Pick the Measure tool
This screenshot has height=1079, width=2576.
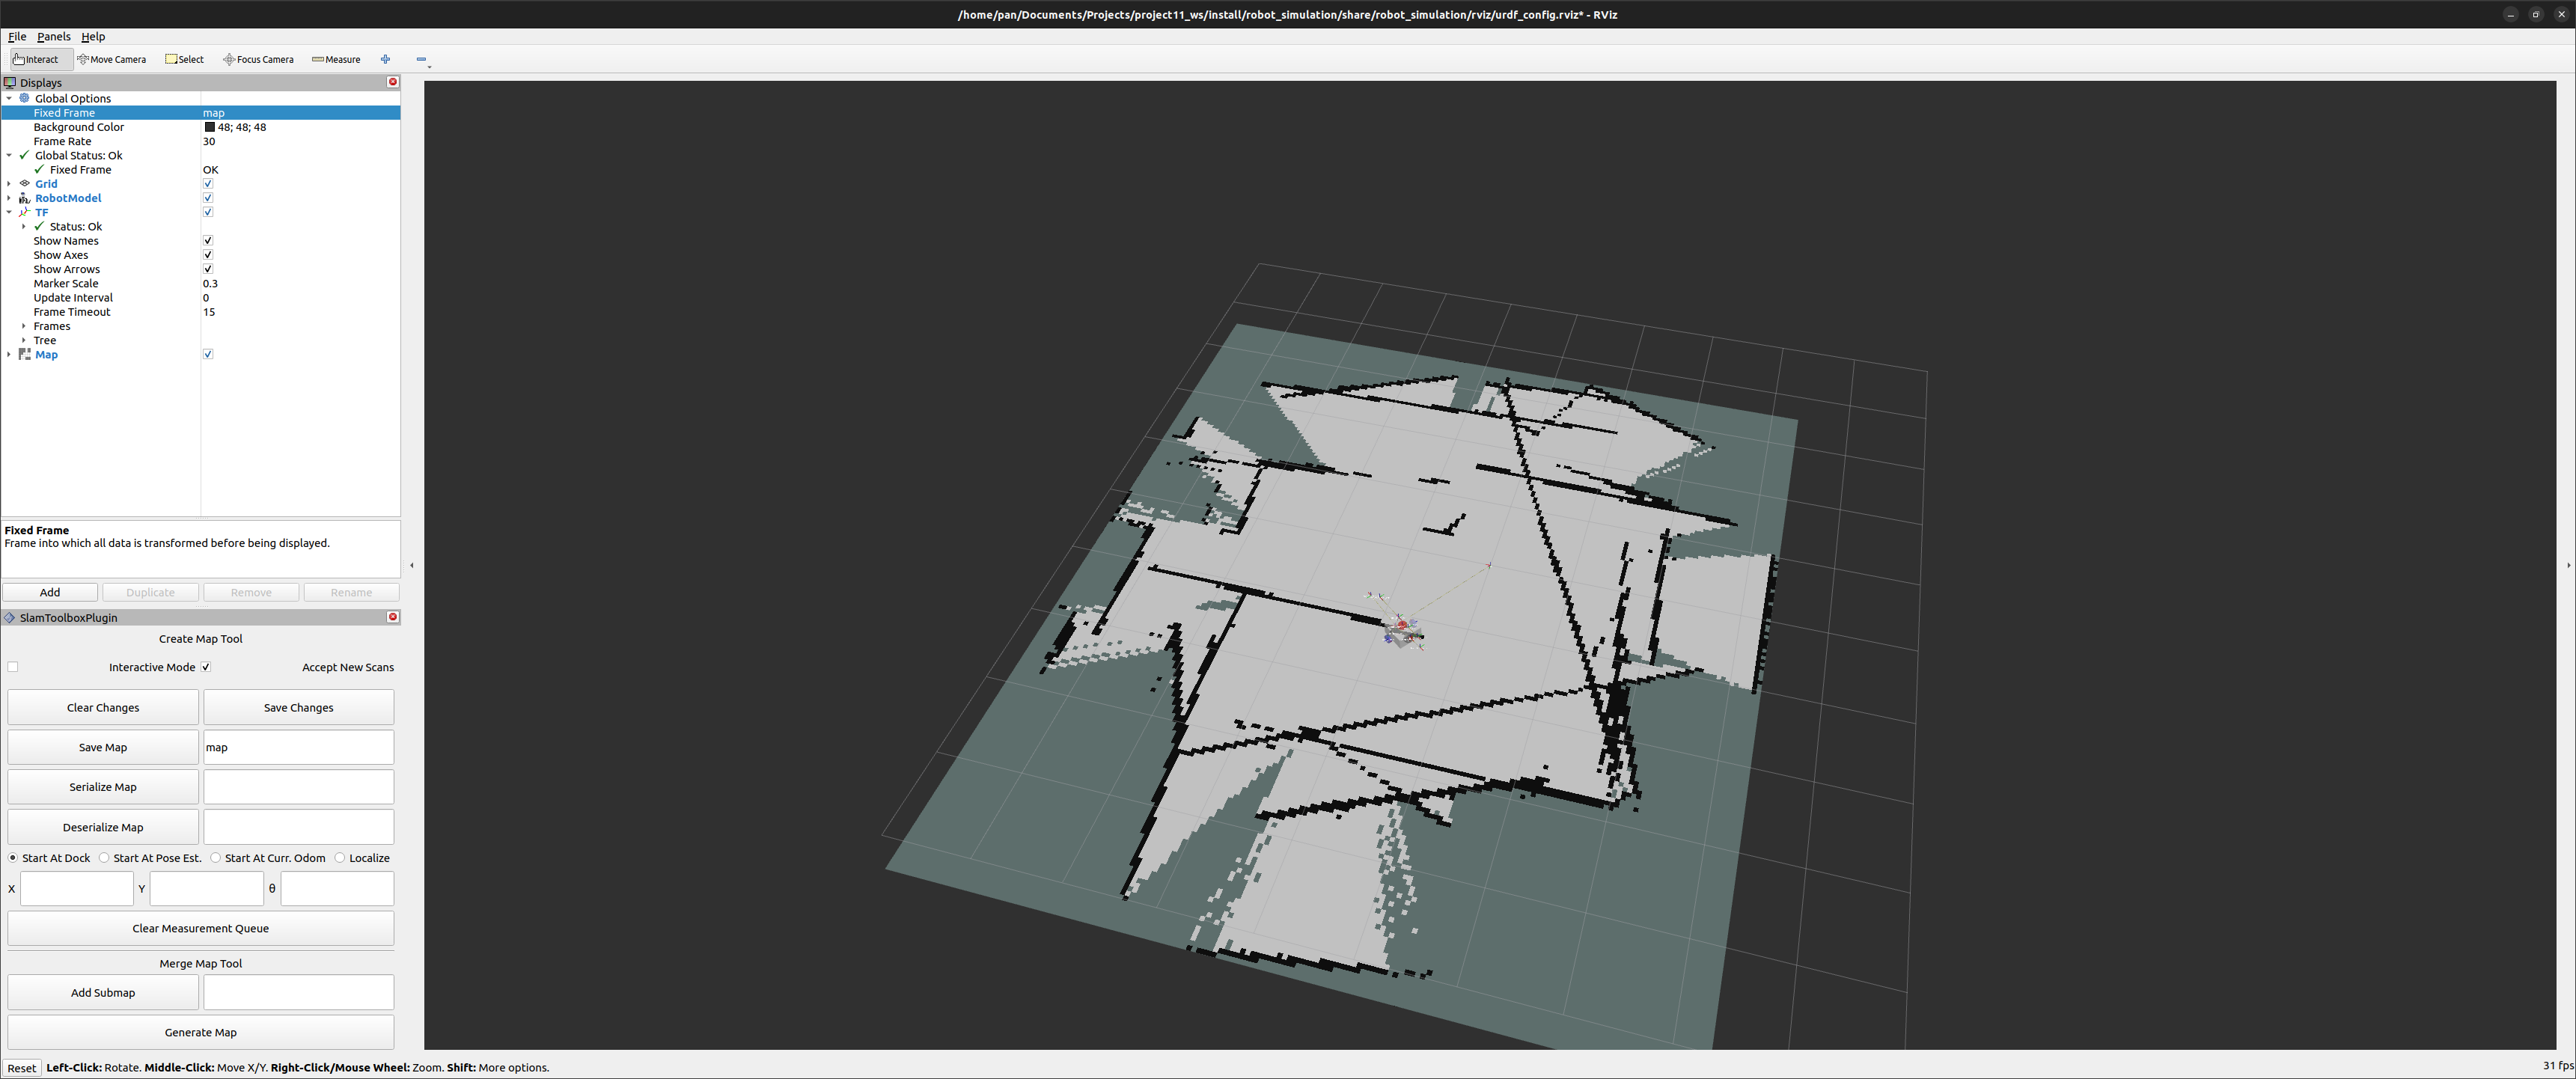336,59
